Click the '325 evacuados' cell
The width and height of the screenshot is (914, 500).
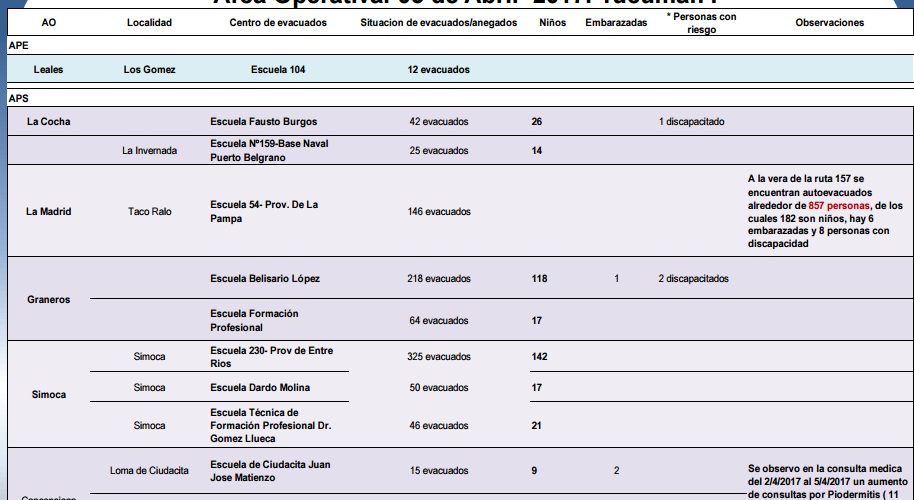coord(438,357)
